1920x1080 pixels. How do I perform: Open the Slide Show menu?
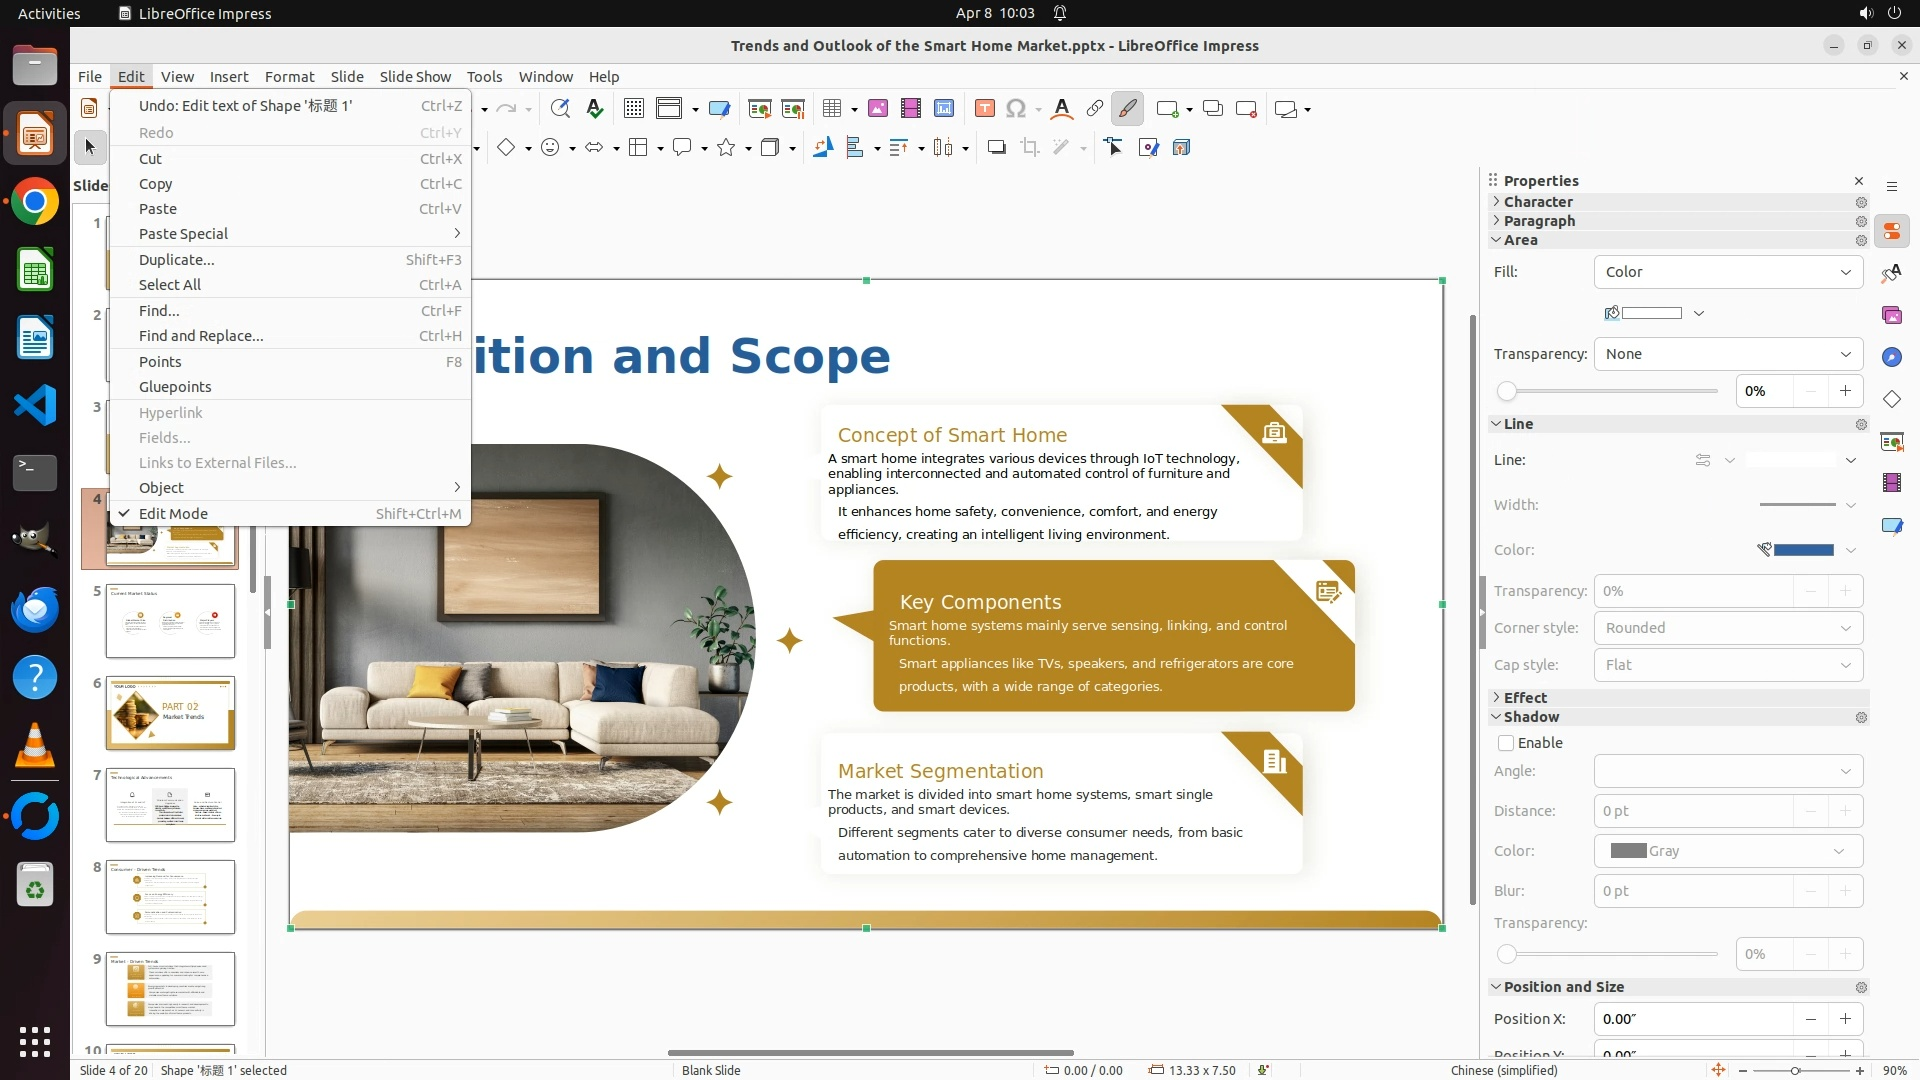[415, 77]
